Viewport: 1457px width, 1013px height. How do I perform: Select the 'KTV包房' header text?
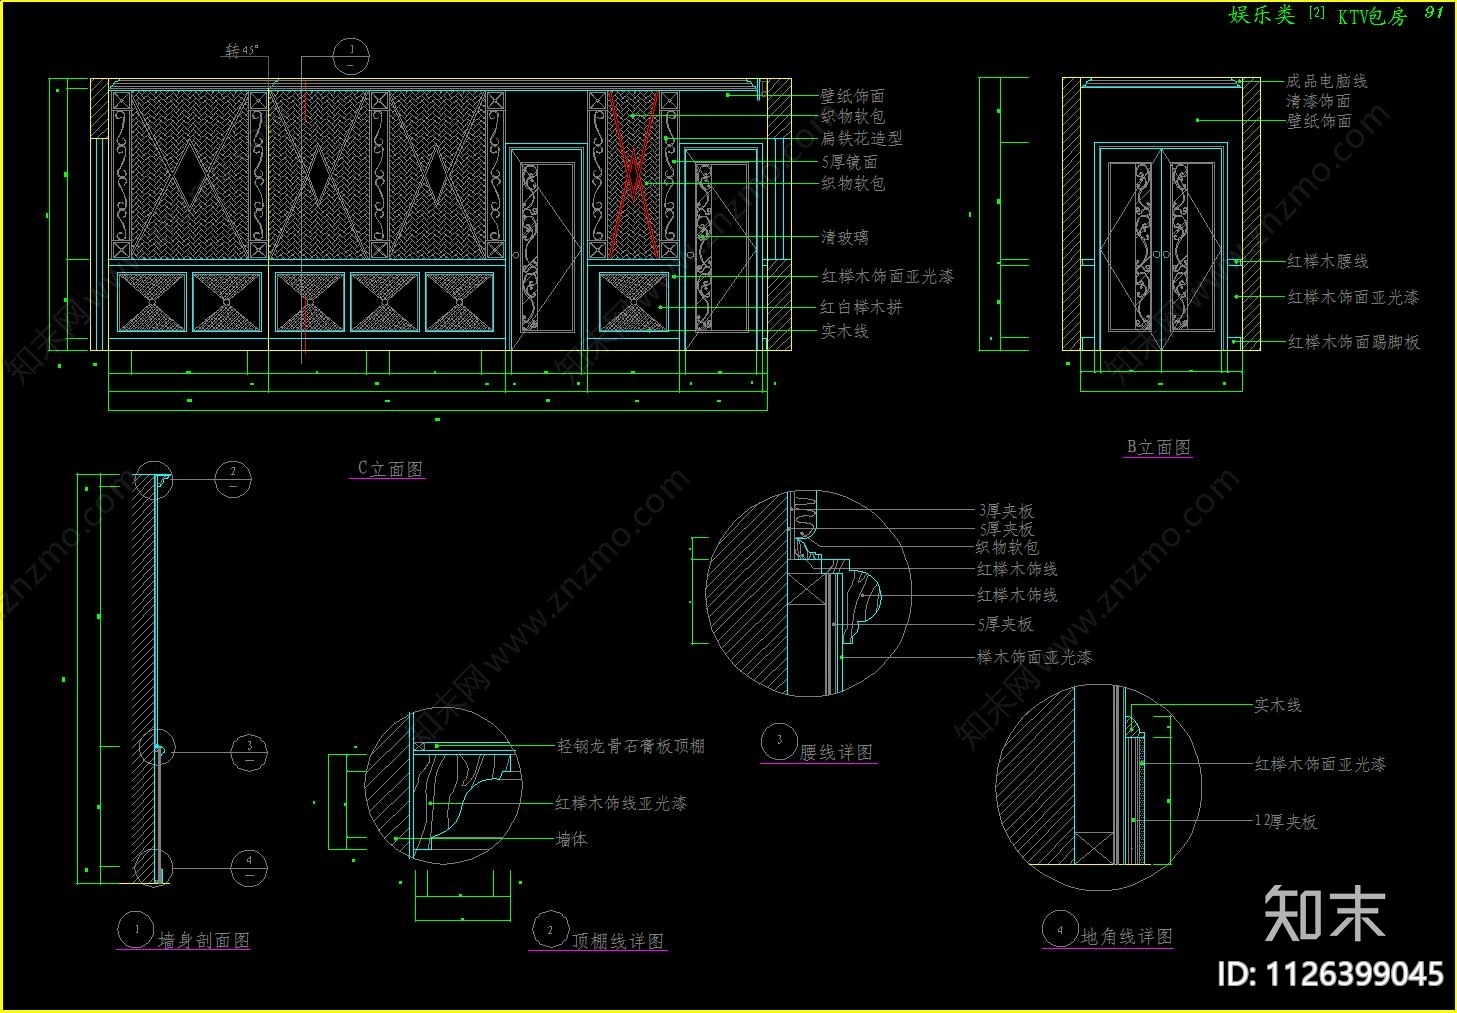point(1372,16)
